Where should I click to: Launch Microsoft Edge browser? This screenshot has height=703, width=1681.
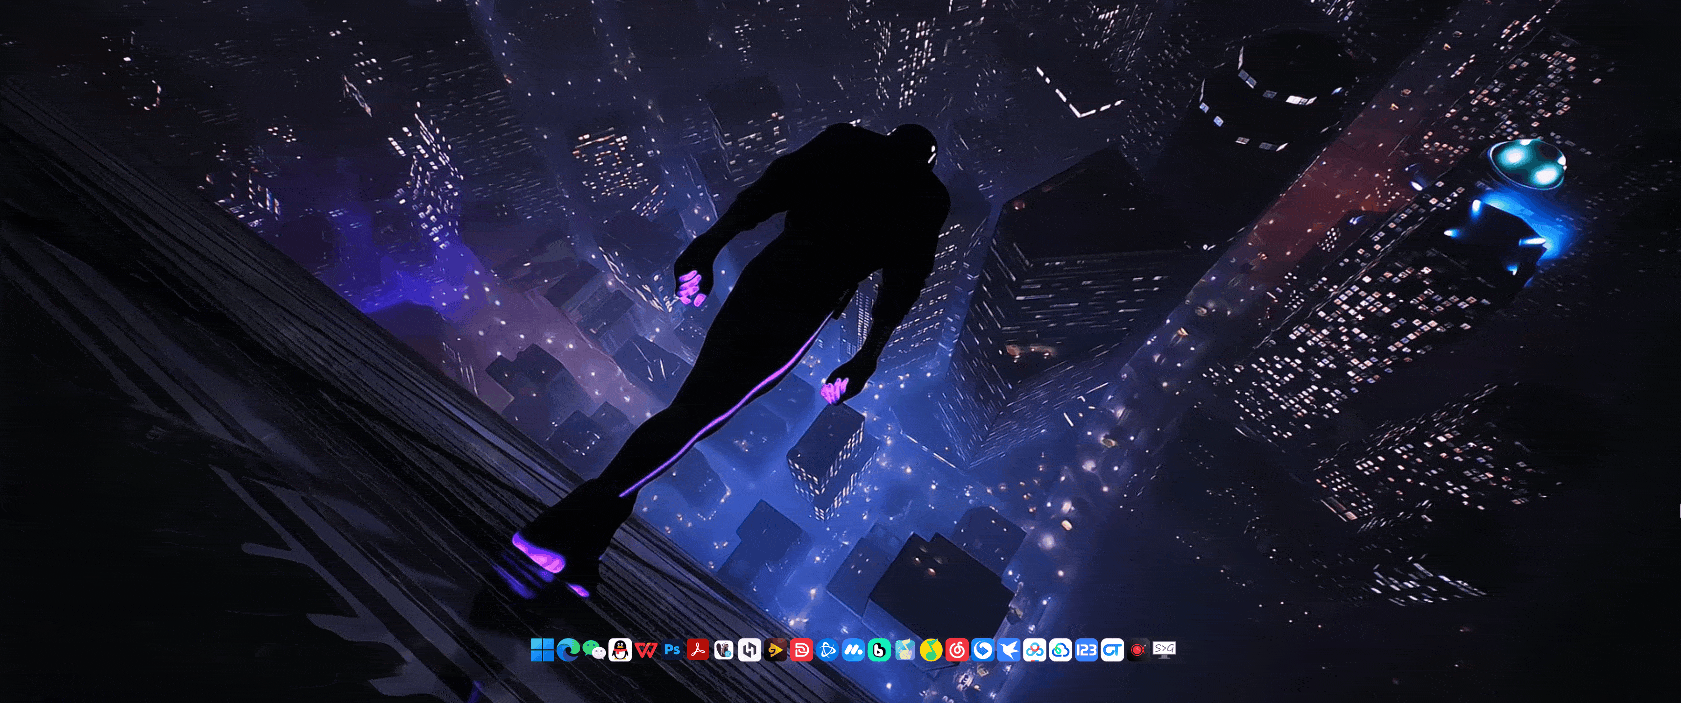click(568, 650)
